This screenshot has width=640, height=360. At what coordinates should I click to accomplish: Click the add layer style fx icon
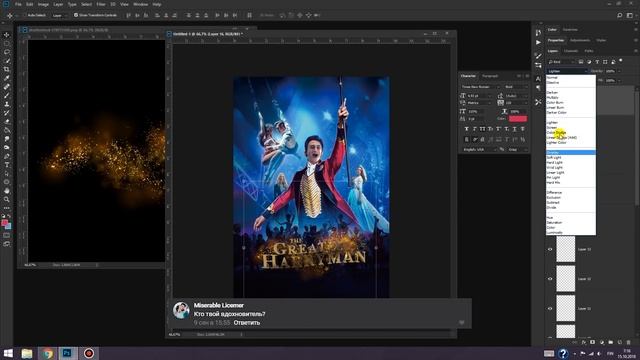coord(584,342)
